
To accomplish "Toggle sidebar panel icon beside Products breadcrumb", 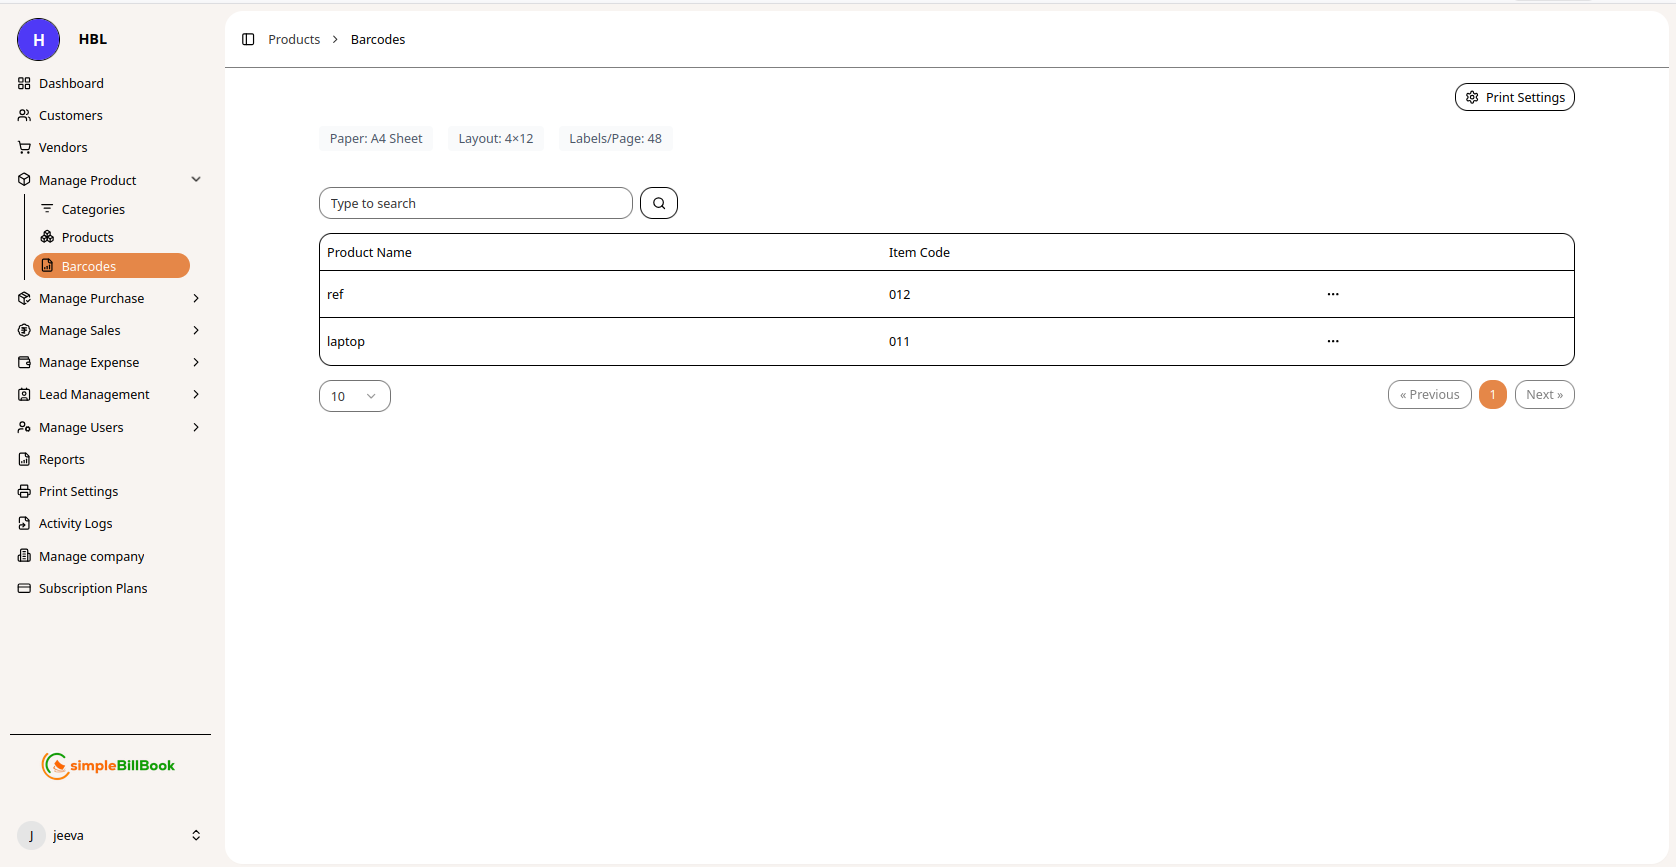I will click(x=248, y=39).
